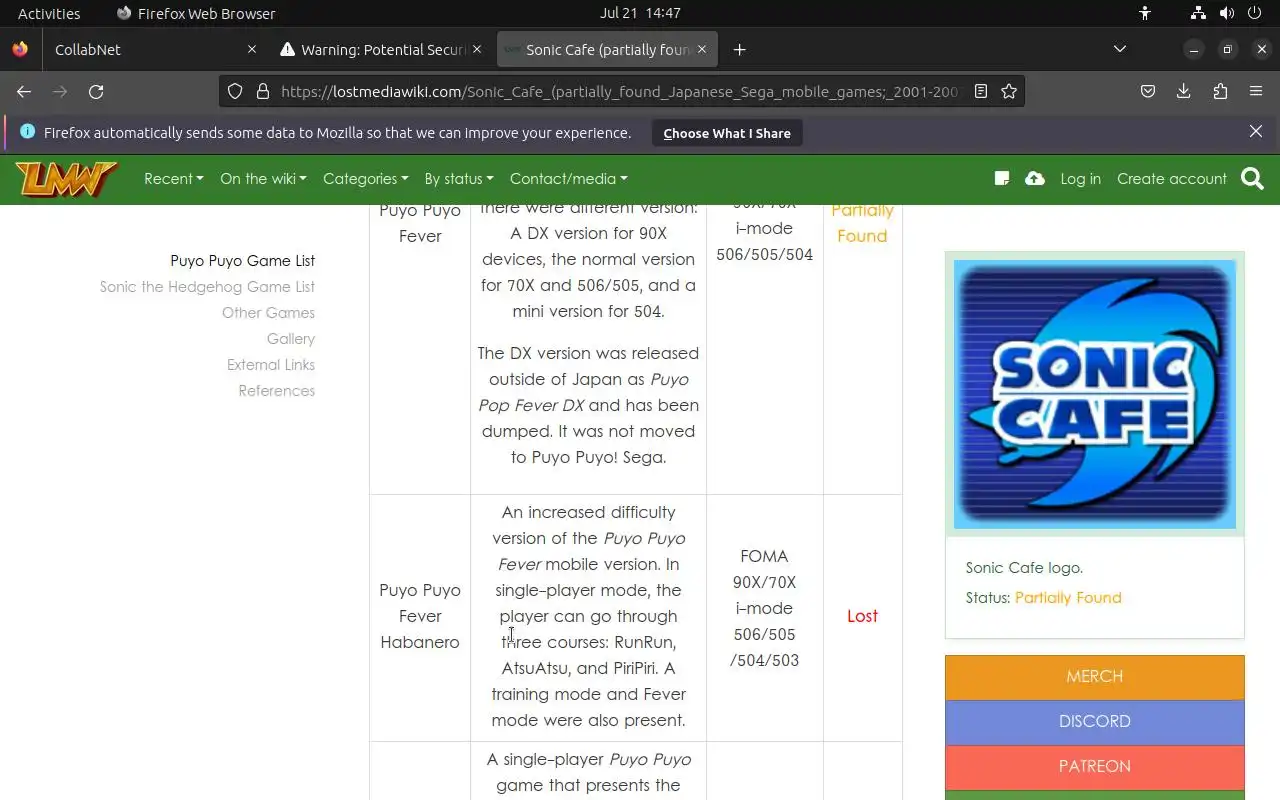The image size is (1280, 800).
Task: Bookmark this page with star icon
Action: click(x=1009, y=91)
